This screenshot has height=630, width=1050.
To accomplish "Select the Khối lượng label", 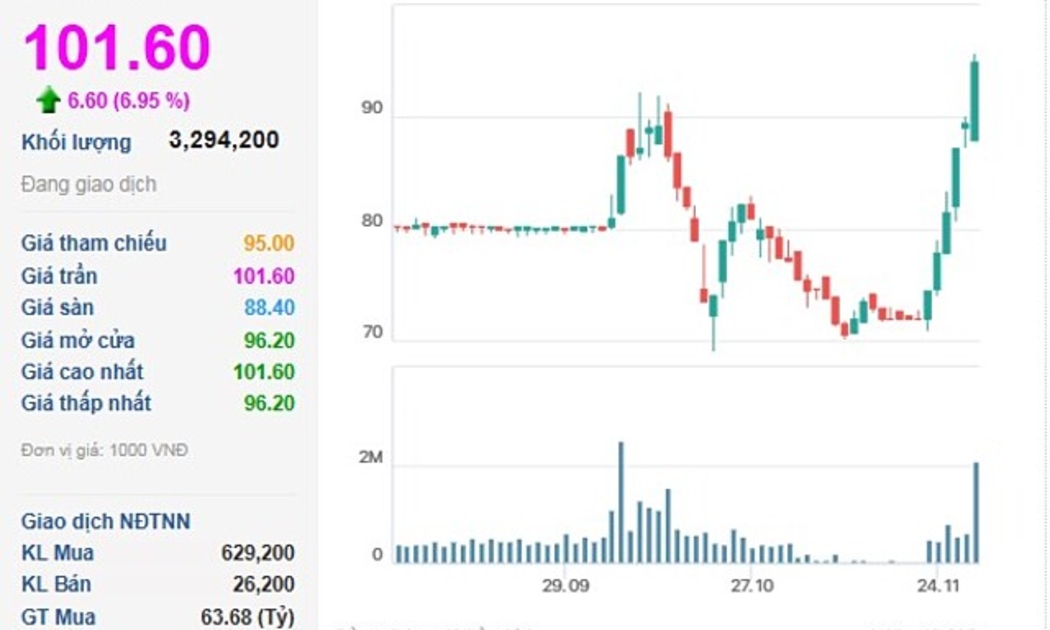I will 76,142.
